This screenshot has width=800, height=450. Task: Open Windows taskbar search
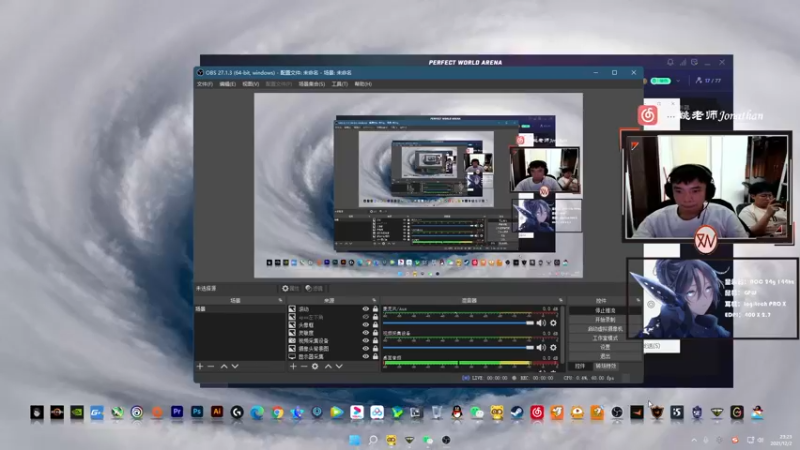373,440
